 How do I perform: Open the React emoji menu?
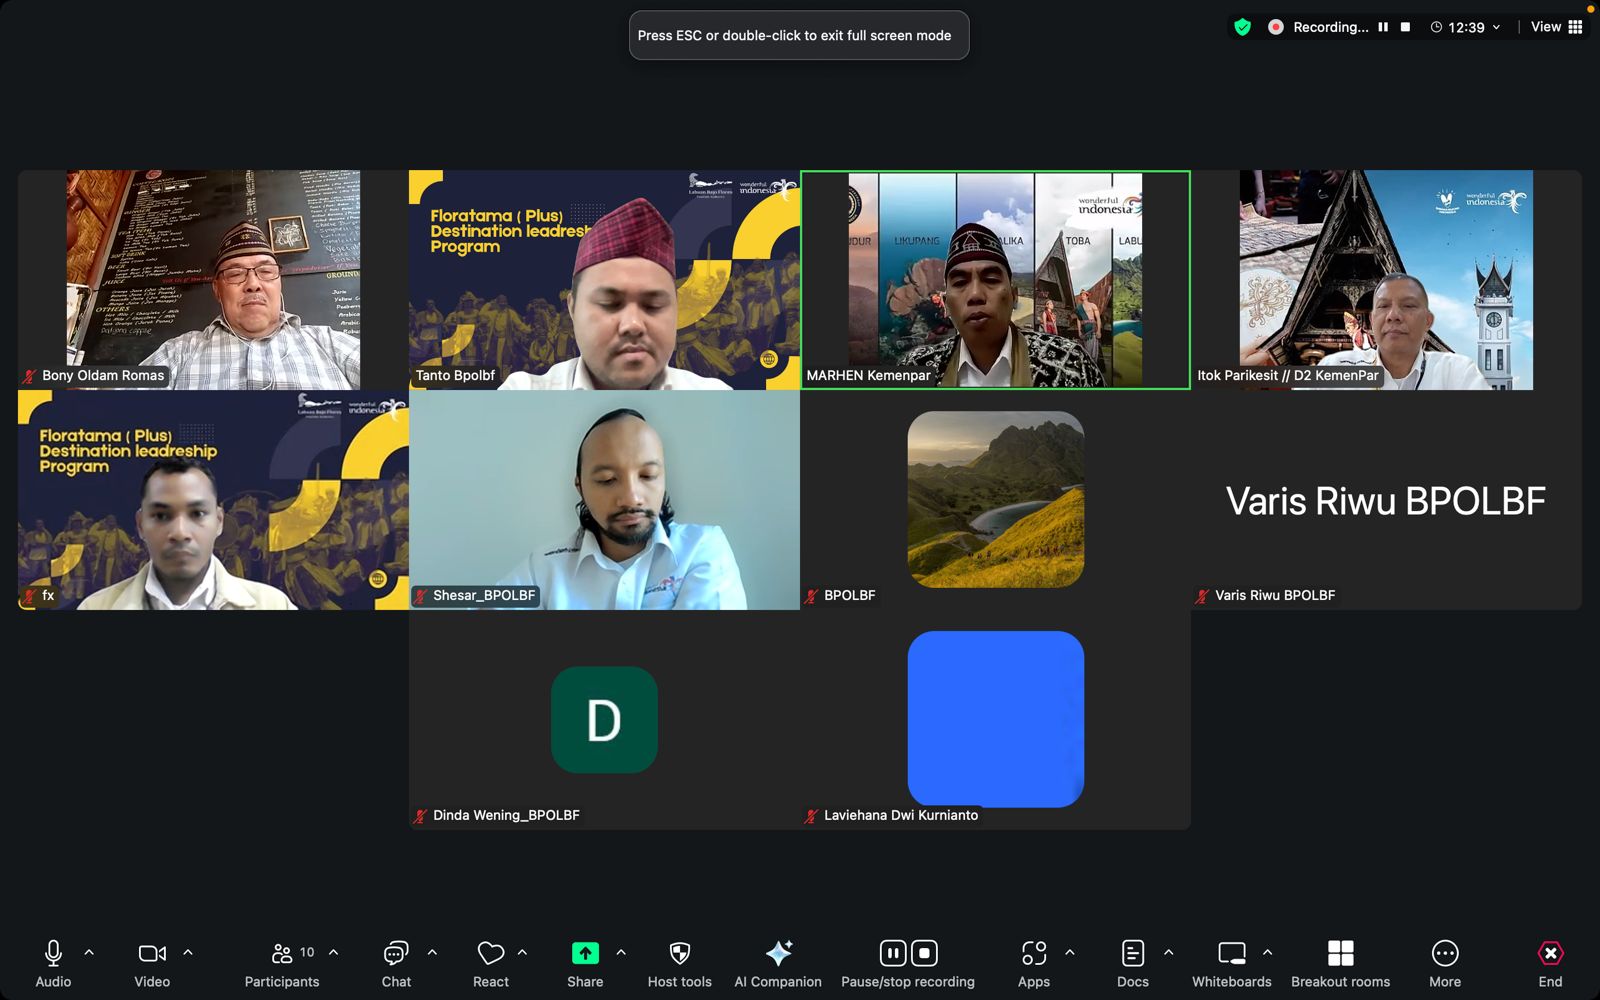pos(491,964)
